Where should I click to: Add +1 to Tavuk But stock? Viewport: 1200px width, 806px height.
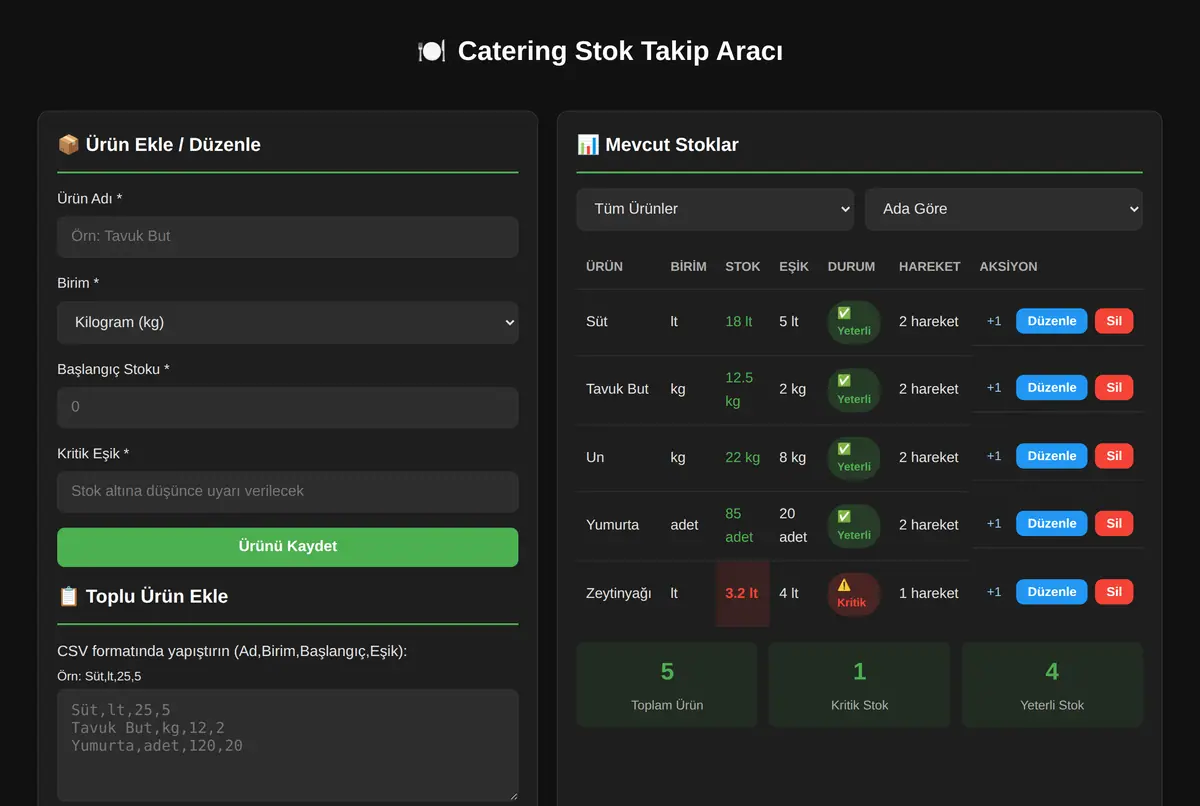point(994,388)
